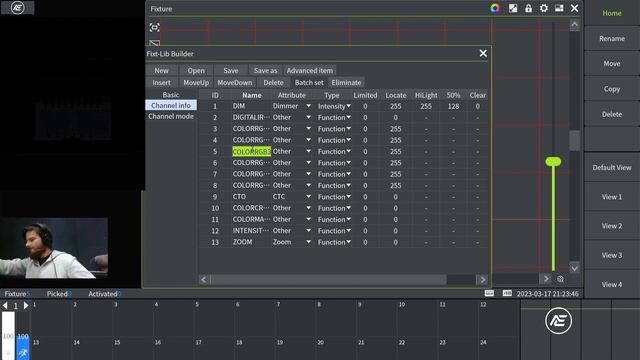
Task: Click the white 100 master fader
Action: coord(8,336)
